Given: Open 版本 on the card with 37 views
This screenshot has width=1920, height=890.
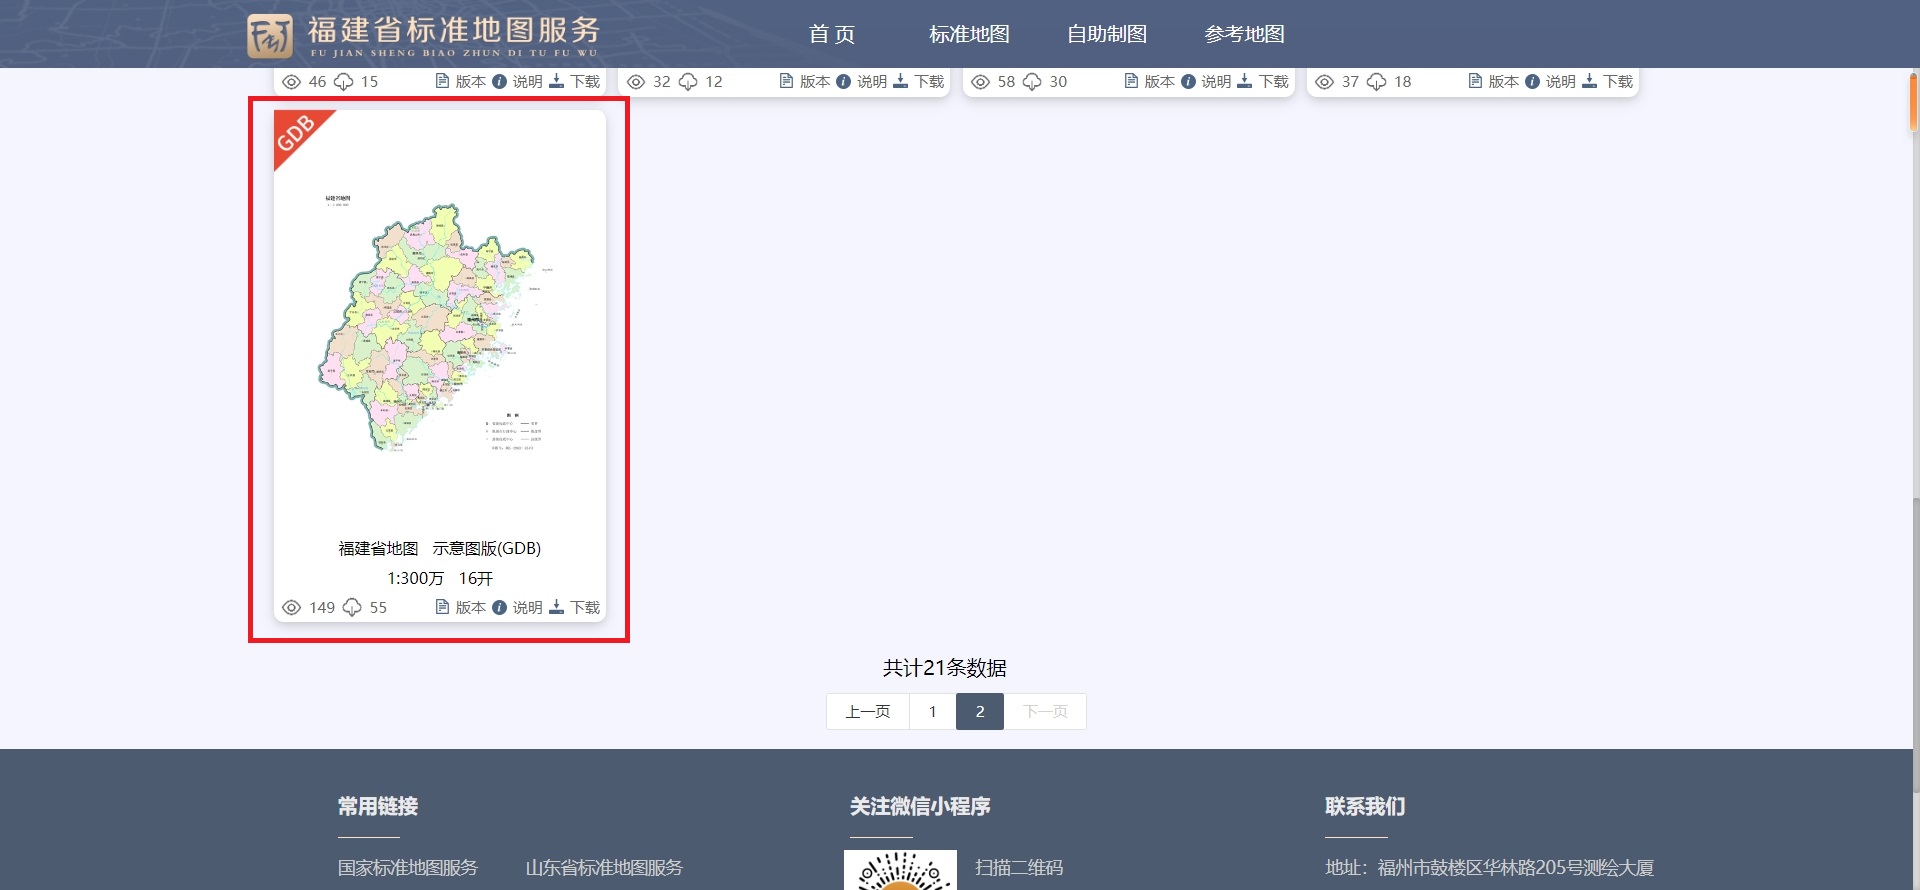Looking at the screenshot, I should click(1494, 82).
